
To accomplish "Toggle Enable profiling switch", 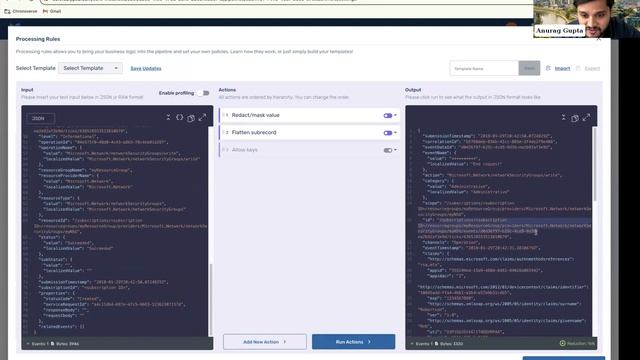I will pyautogui.click(x=204, y=93).
